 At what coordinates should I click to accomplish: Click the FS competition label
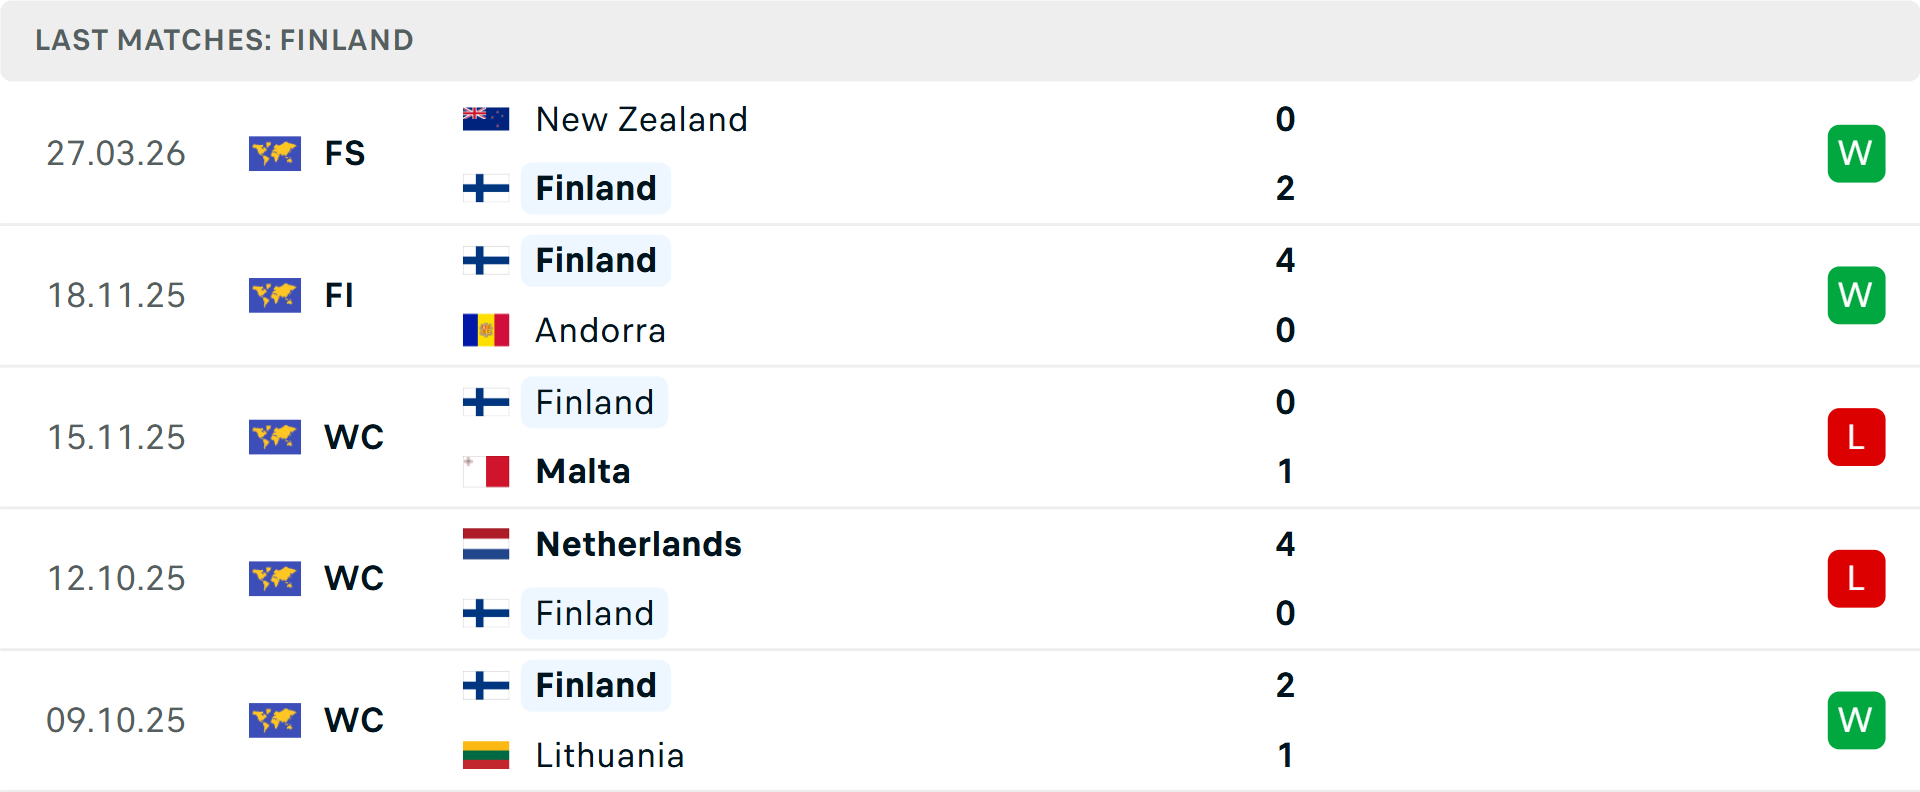tap(345, 153)
